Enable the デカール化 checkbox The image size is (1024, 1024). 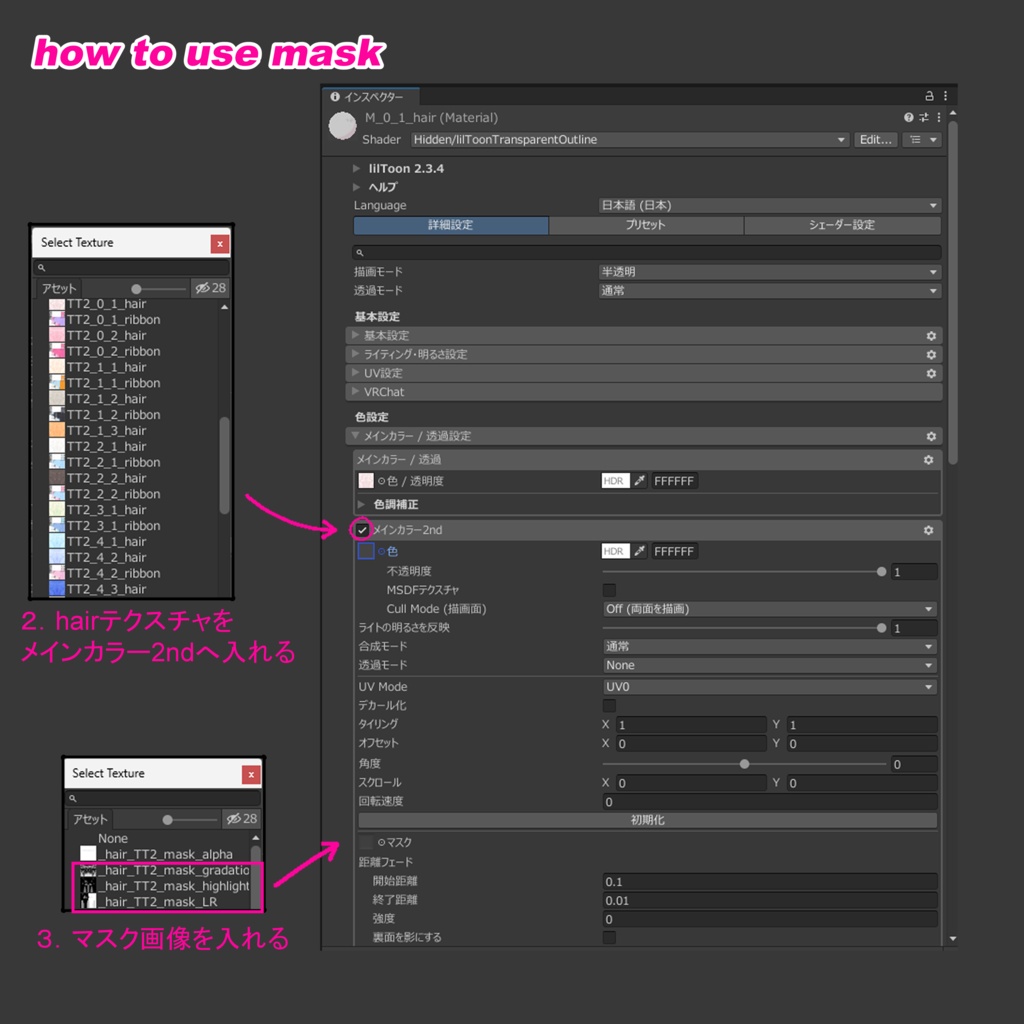pos(609,706)
